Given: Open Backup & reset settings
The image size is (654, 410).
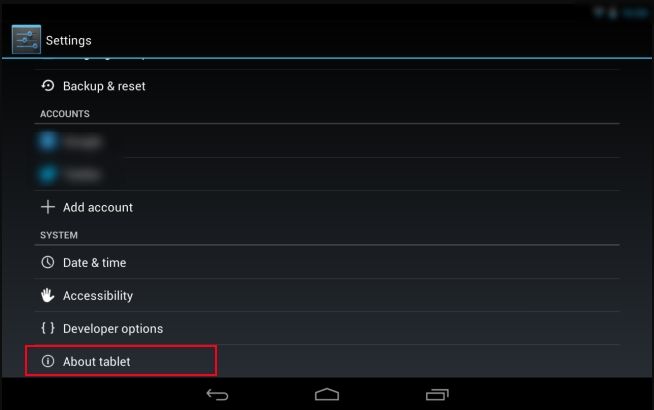Looking at the screenshot, I should (327, 86).
